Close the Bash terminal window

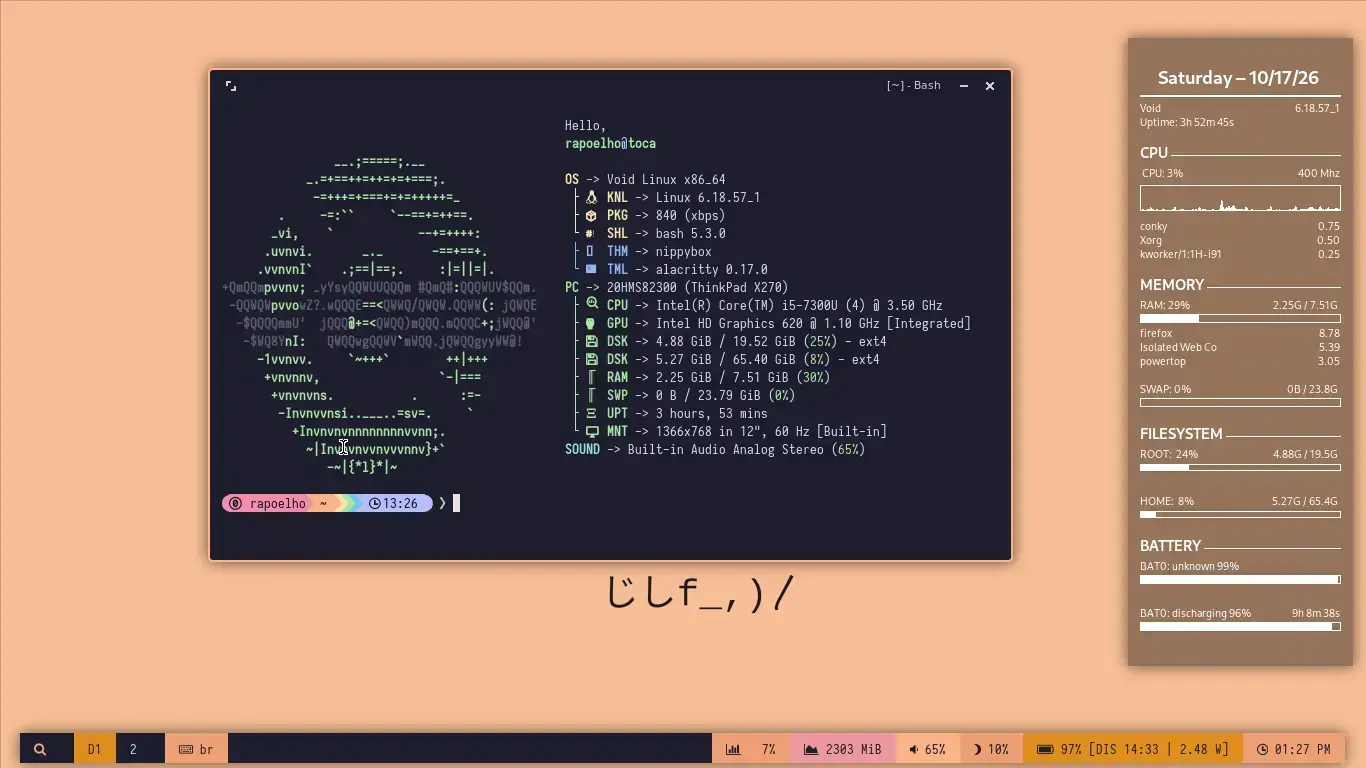pos(990,86)
